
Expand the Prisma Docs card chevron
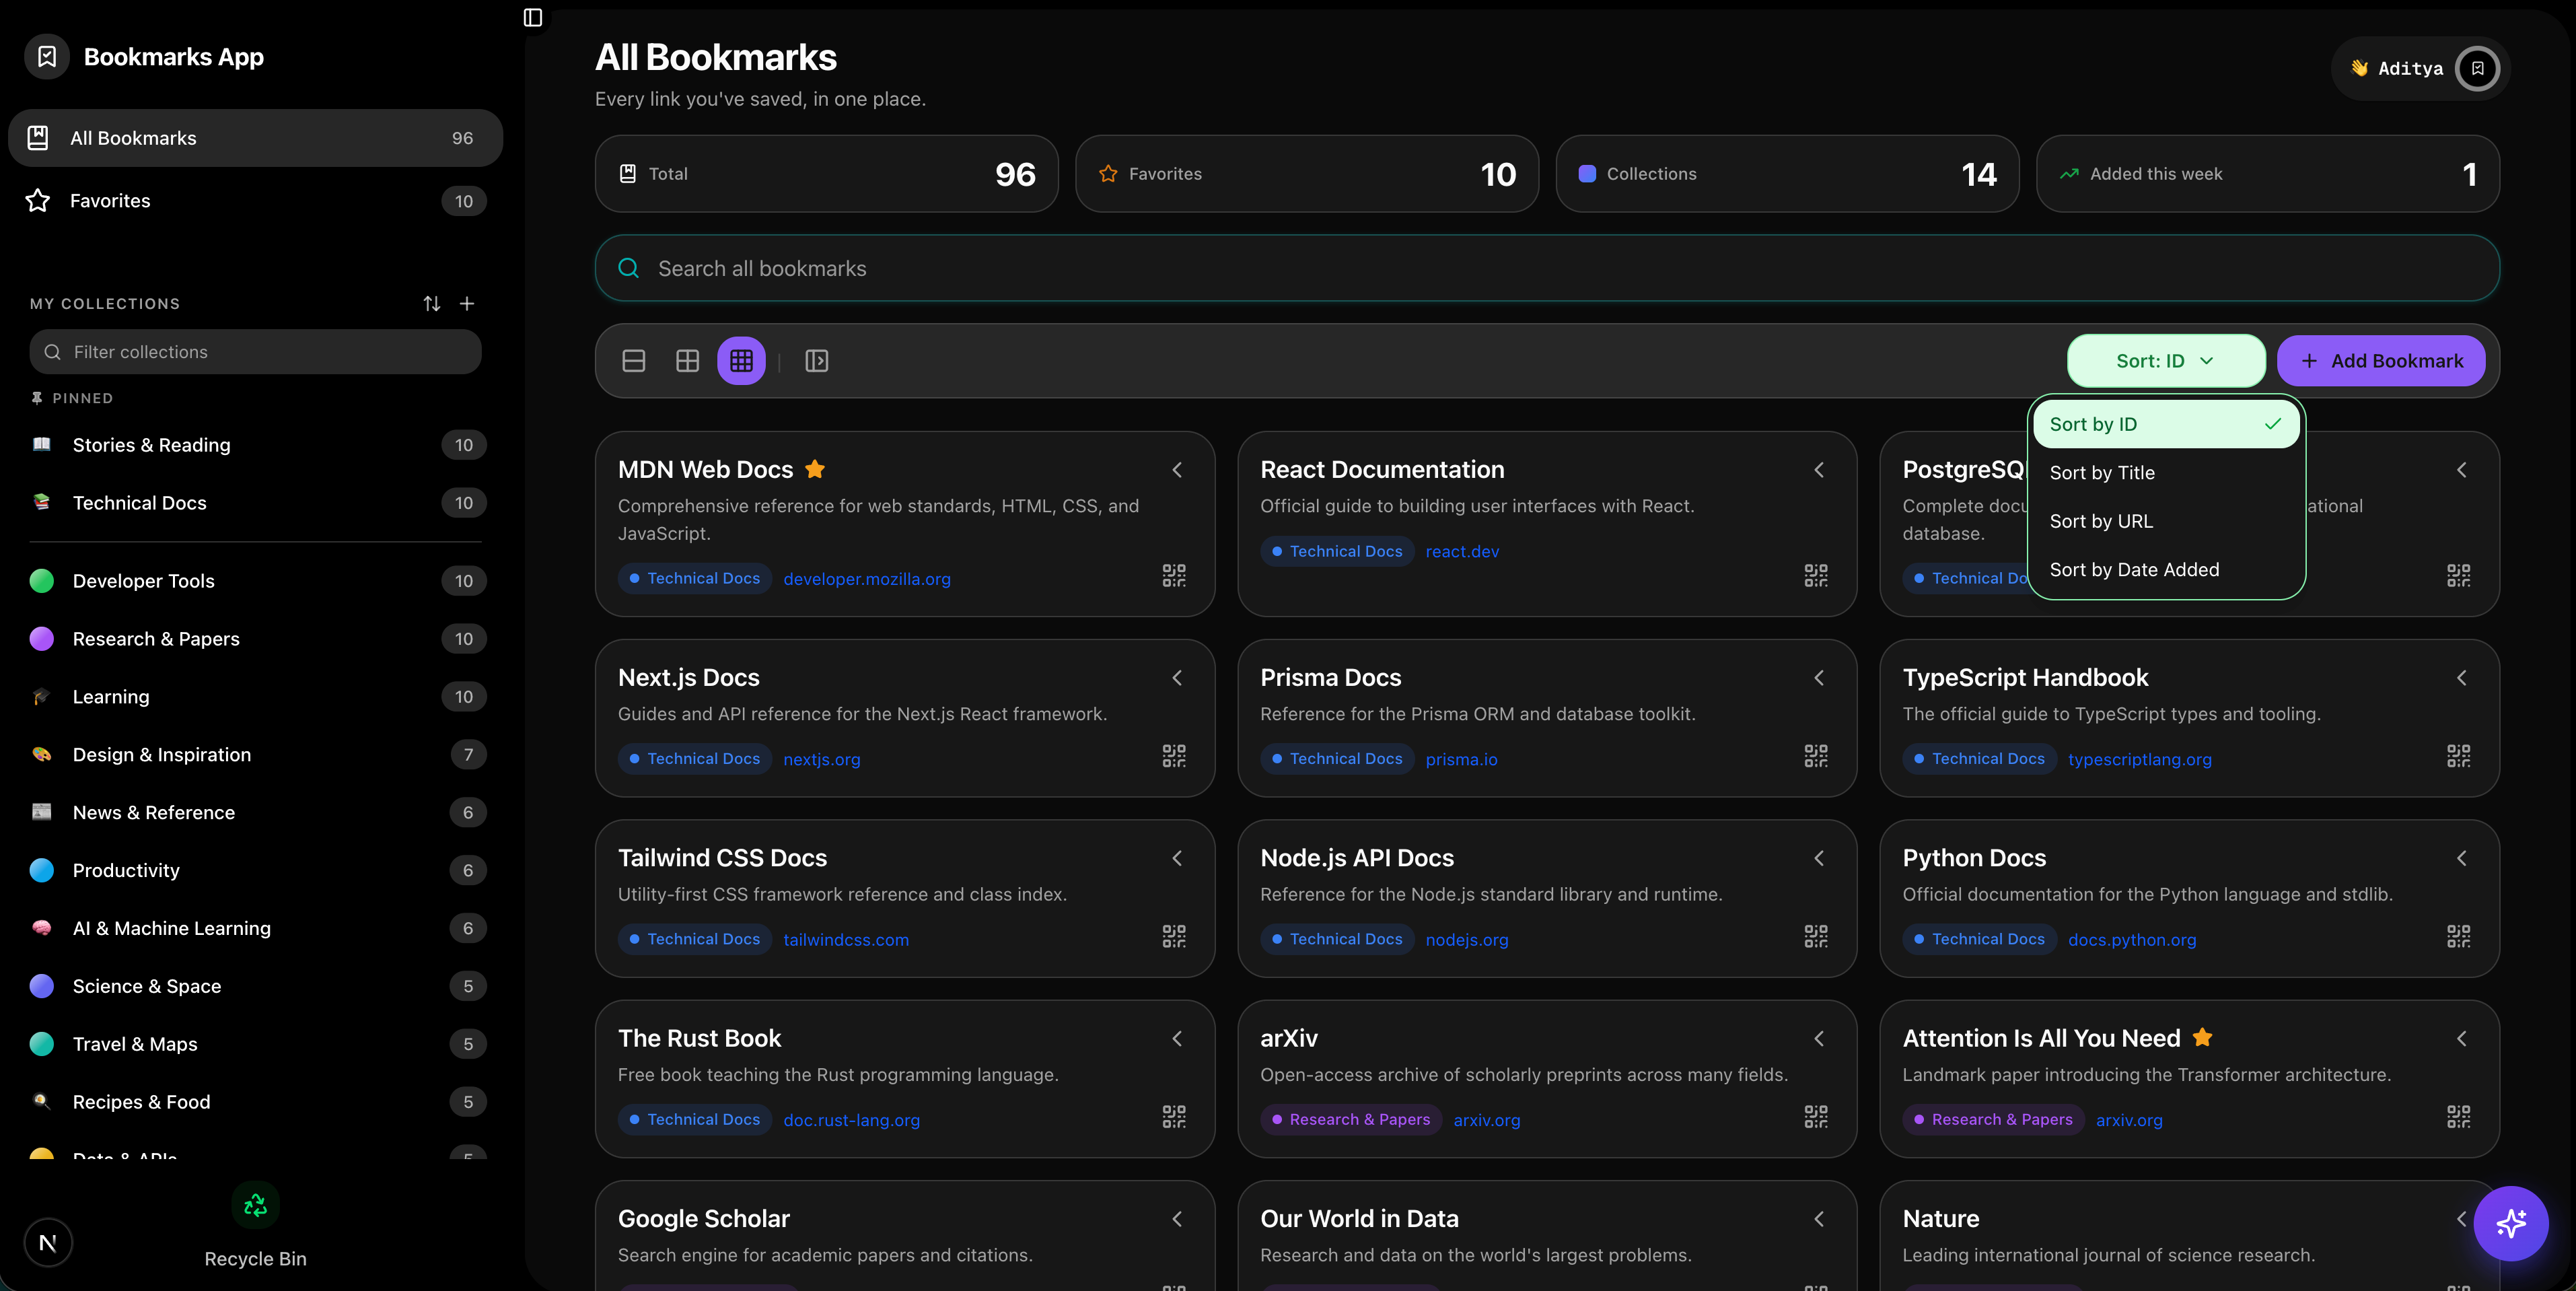point(1819,678)
